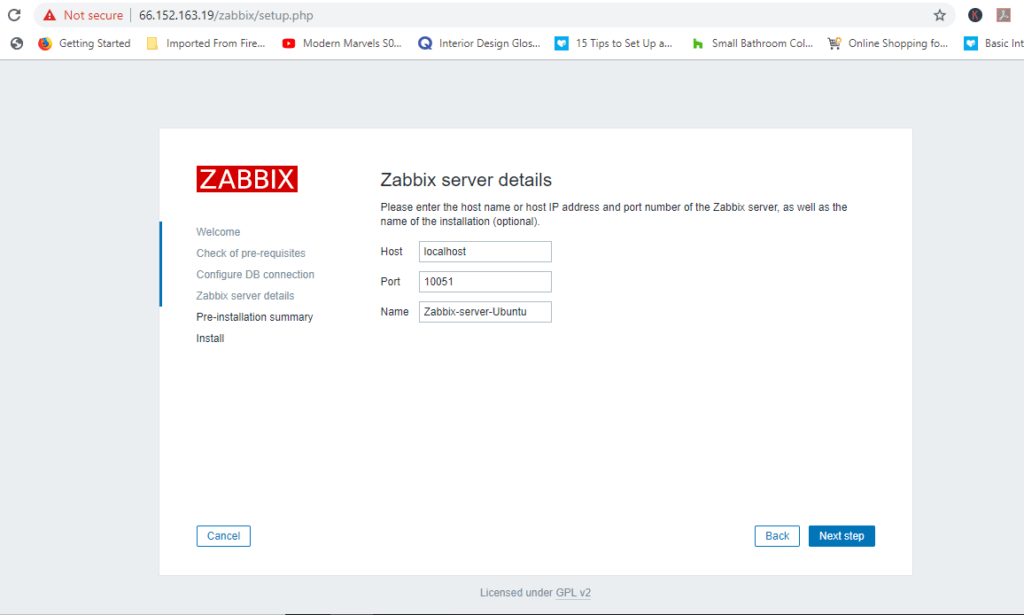Click the page reload icon
Viewport: 1024px width, 615px height.
13,15
